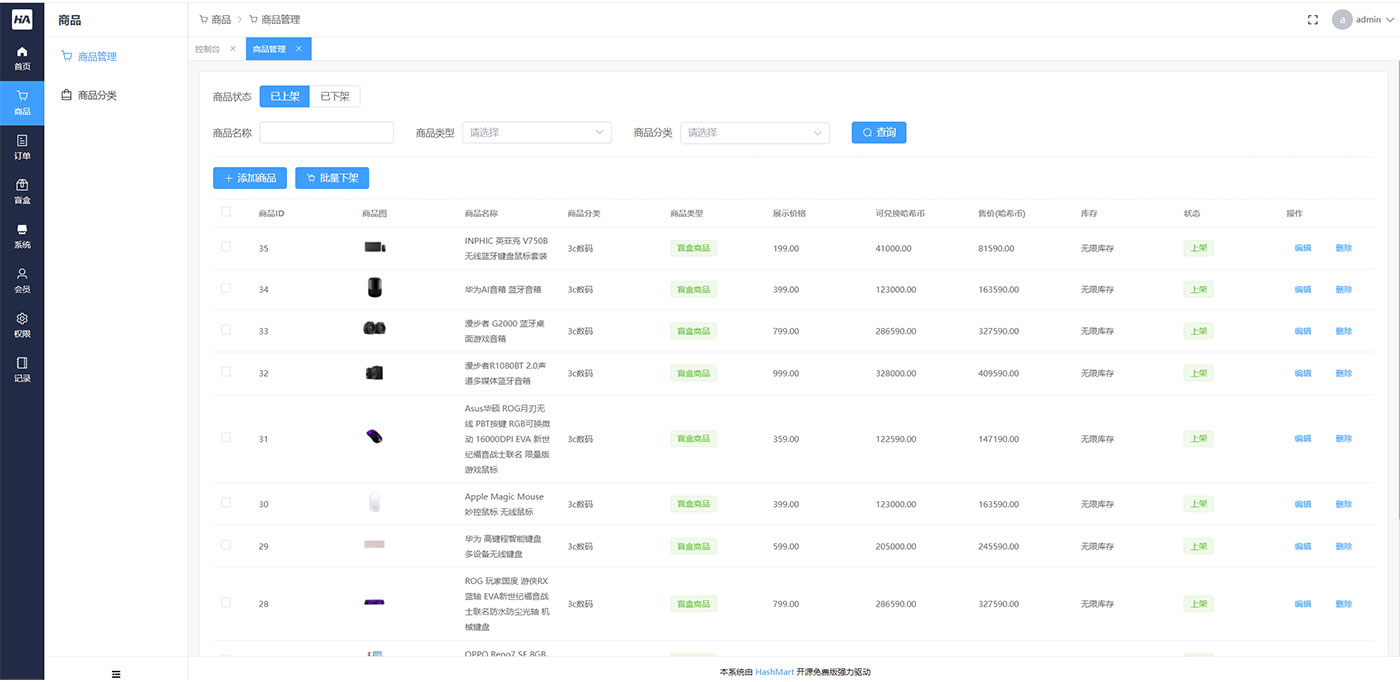Select the 记录 (Records) sidebar icon

pyautogui.click(x=21, y=368)
